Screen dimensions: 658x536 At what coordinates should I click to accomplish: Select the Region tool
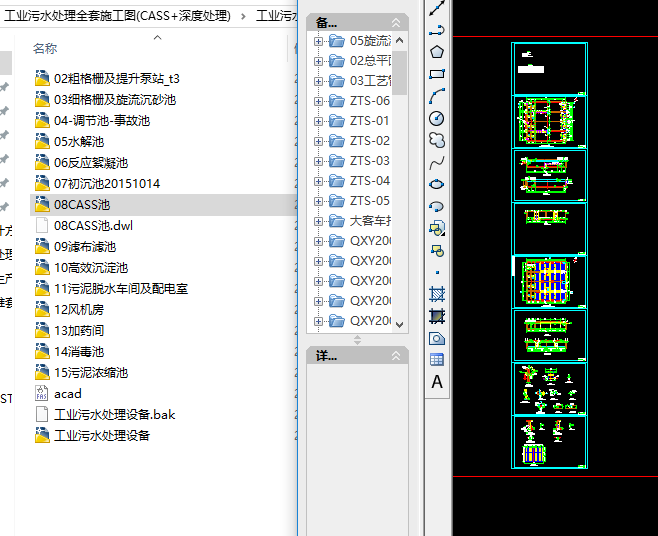pos(437,338)
